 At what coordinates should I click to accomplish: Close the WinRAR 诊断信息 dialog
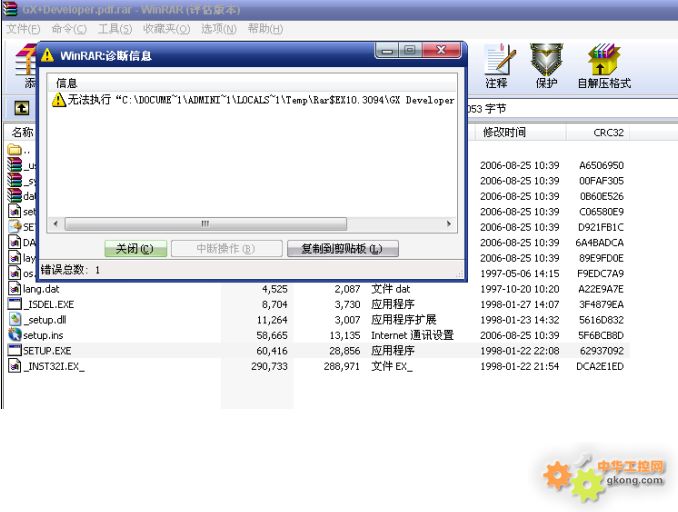pyautogui.click(x=441, y=50)
